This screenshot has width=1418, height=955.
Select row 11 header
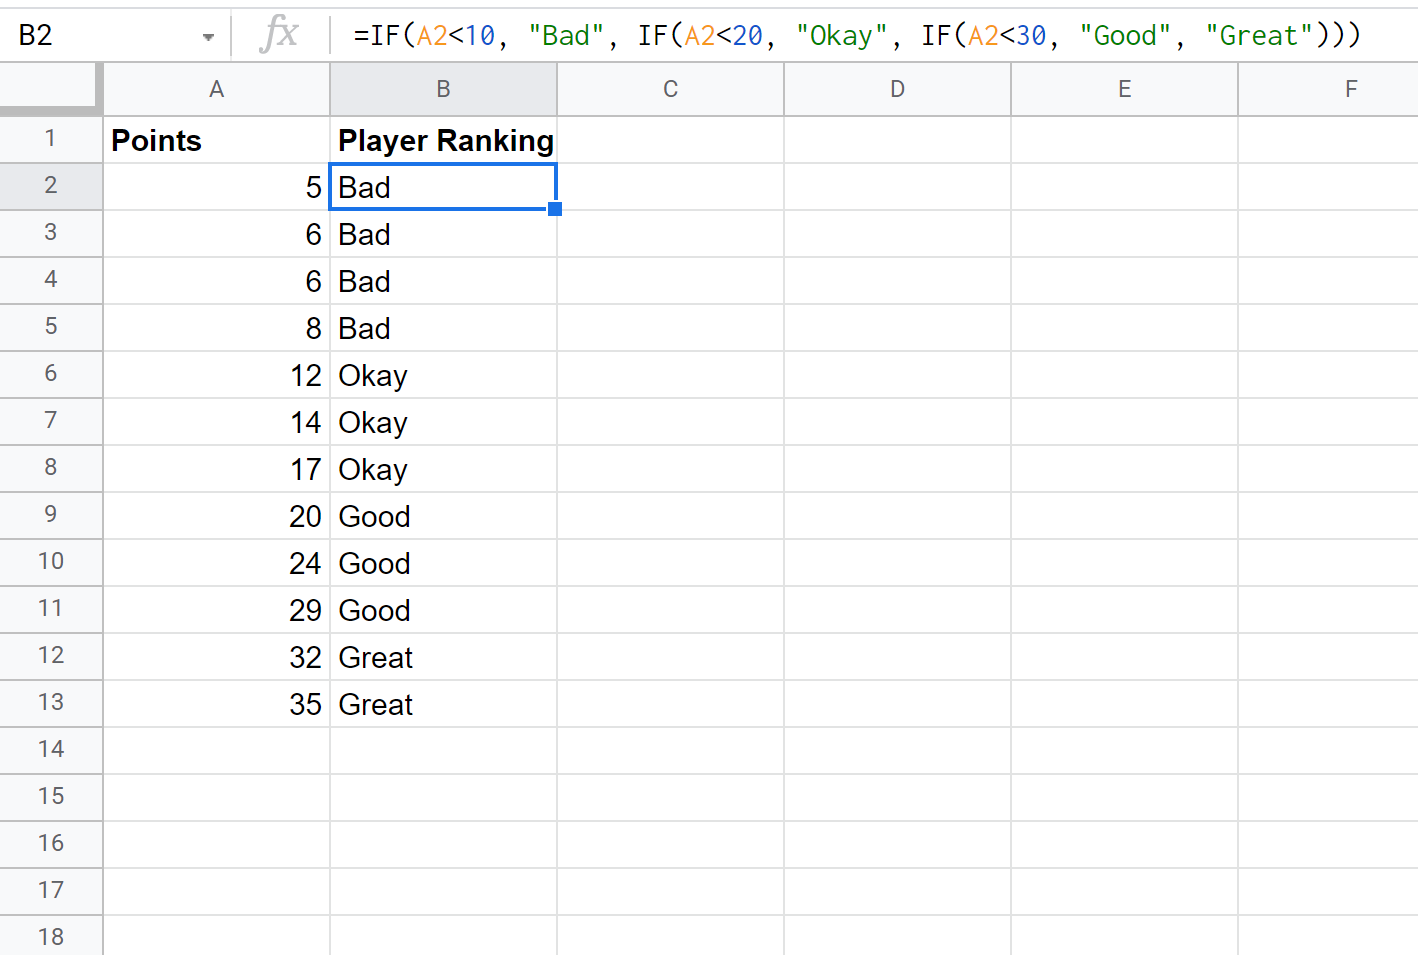pos(51,609)
